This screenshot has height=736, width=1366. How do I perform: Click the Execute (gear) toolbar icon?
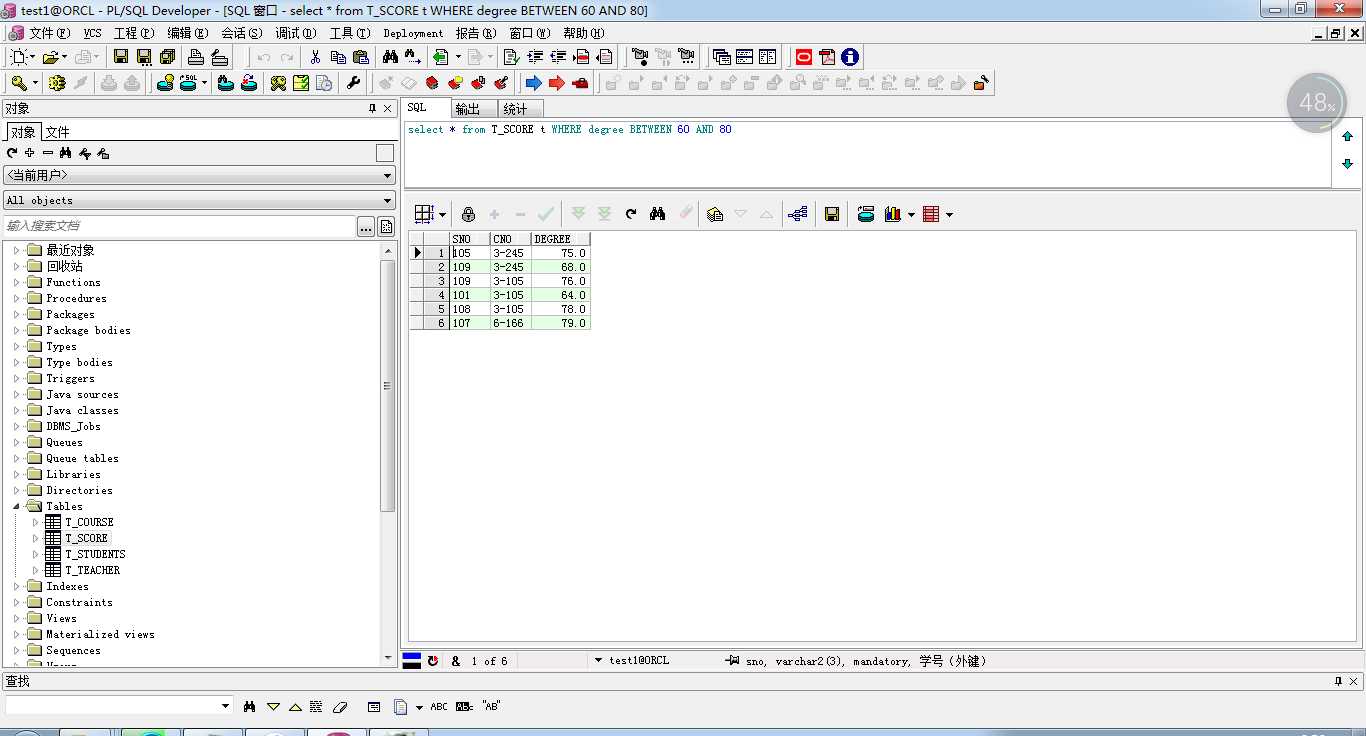point(57,83)
